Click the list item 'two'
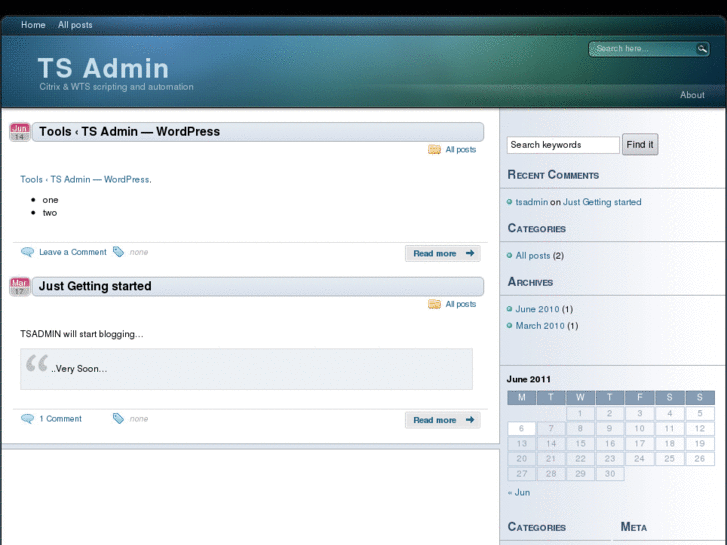Screen dimensions: 727x545 pyautogui.click(x=50, y=213)
